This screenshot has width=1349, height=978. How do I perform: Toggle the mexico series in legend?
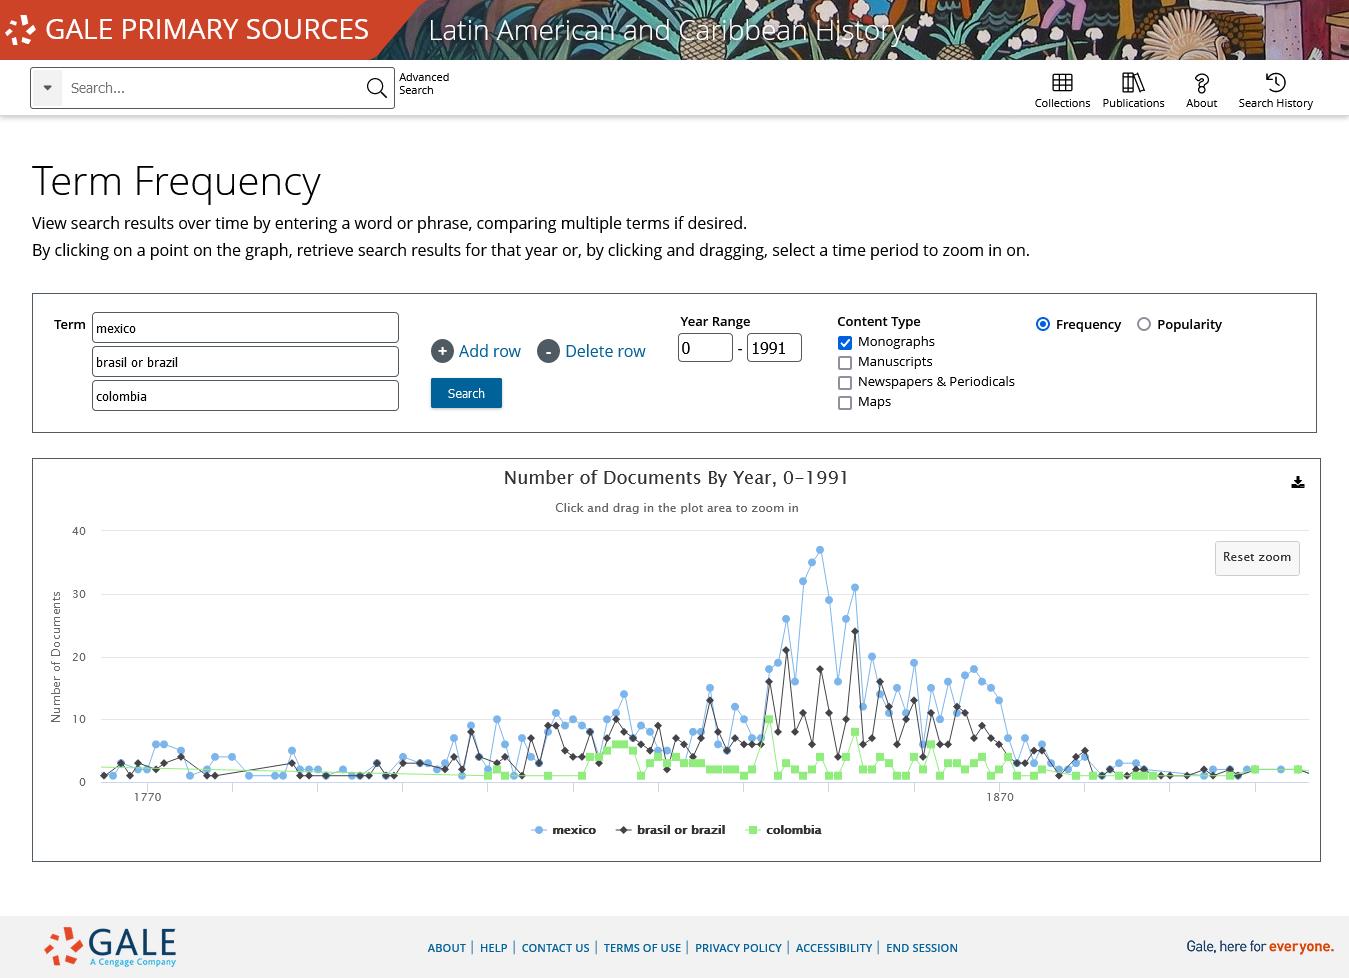pos(564,830)
